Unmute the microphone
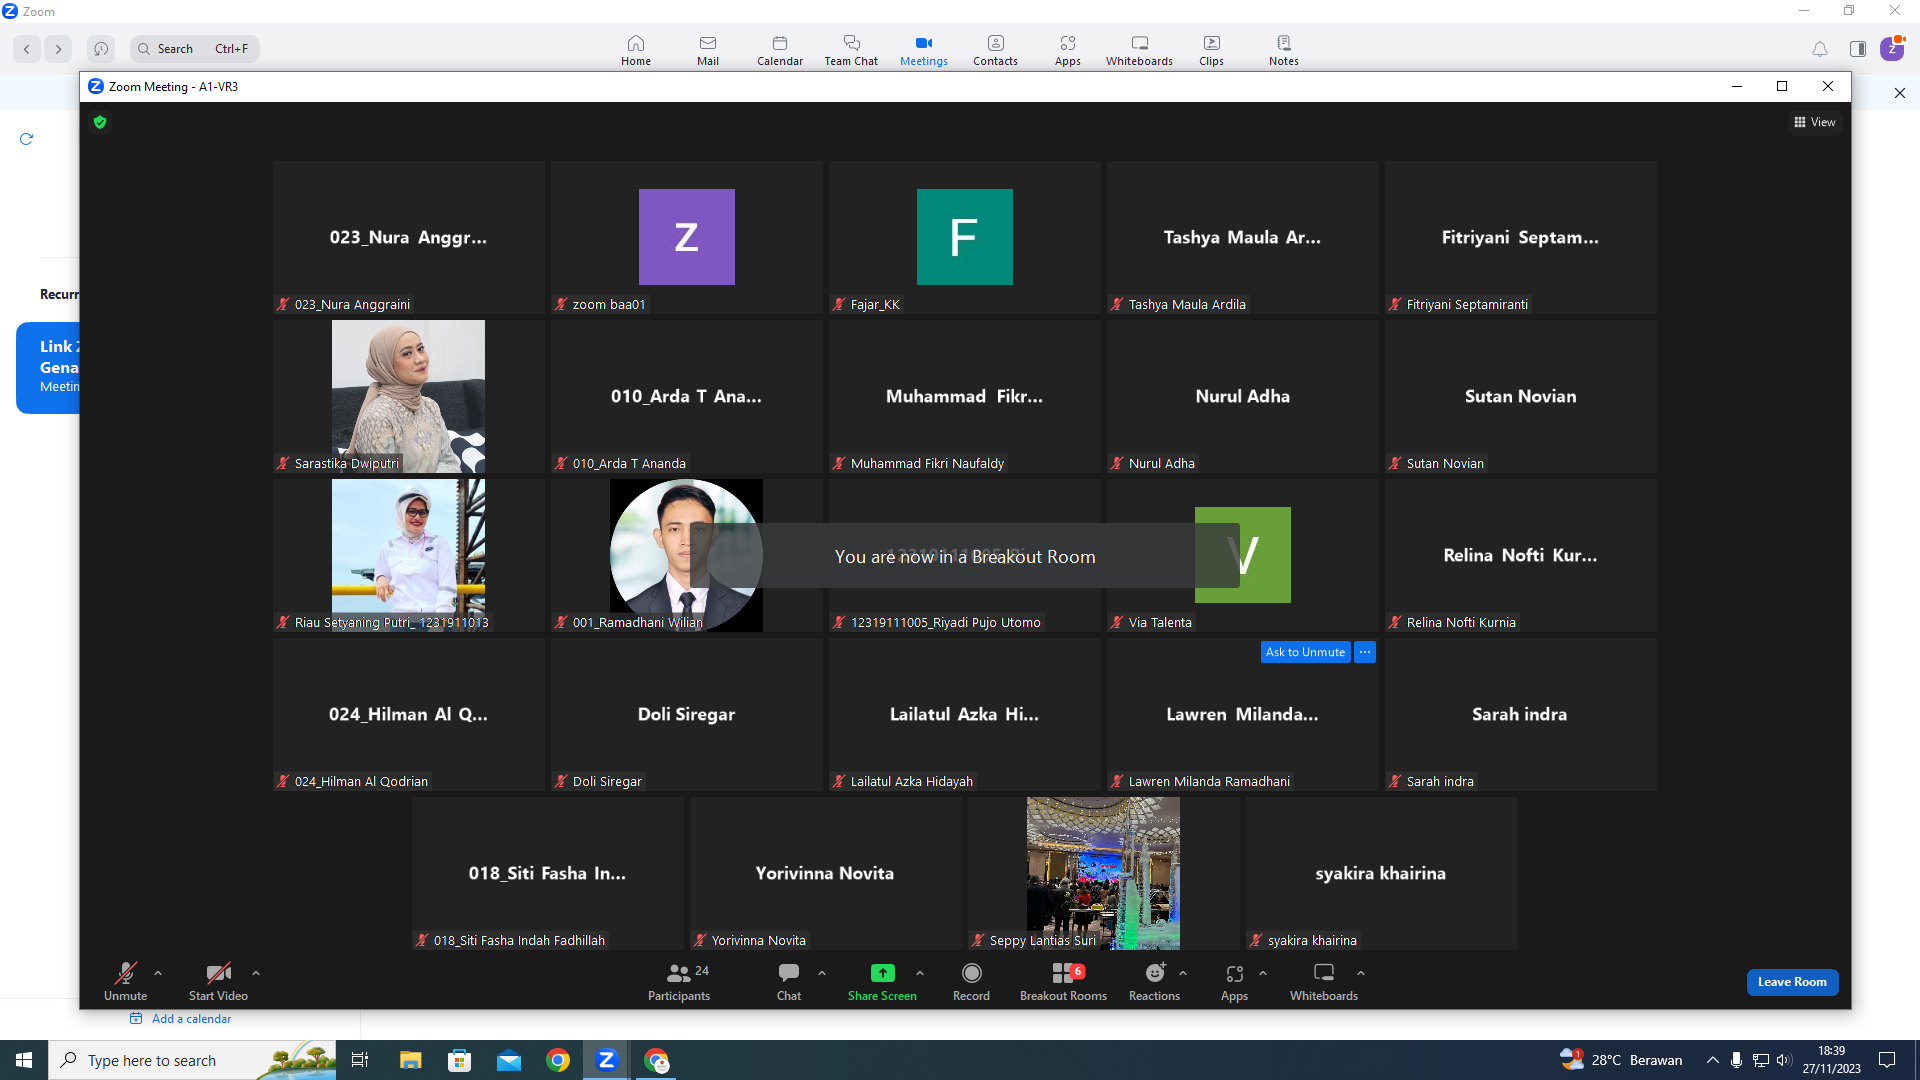The image size is (1920, 1080). [x=125, y=981]
